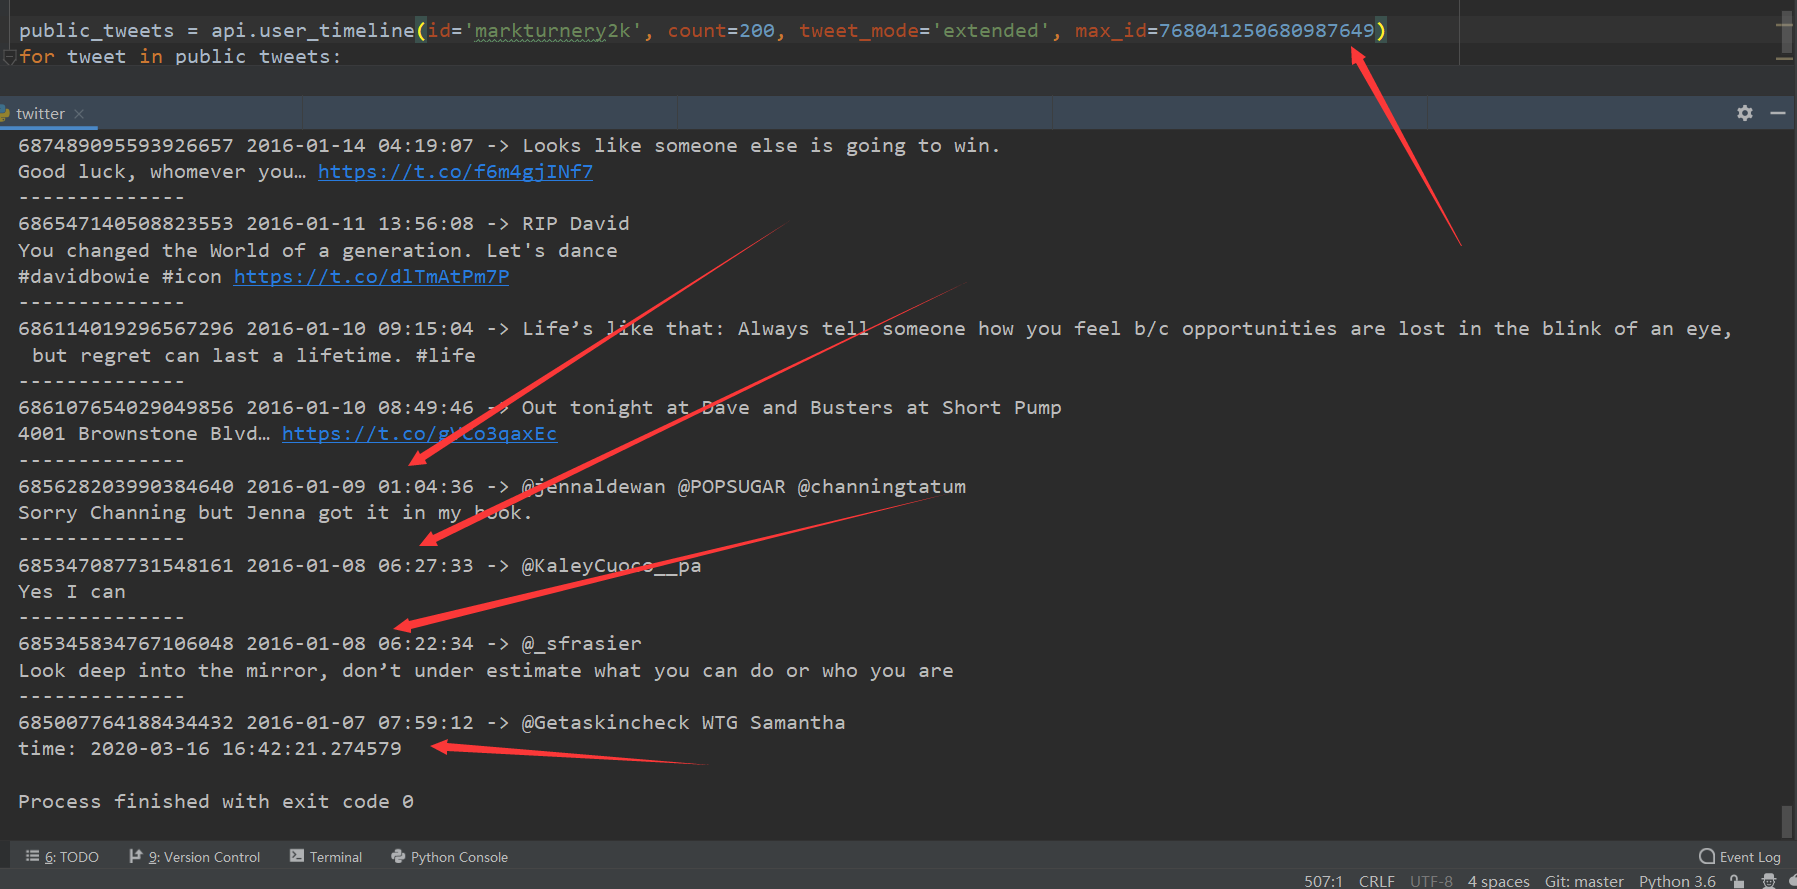
Task: Close the twitter run tab
Action: coord(79,114)
